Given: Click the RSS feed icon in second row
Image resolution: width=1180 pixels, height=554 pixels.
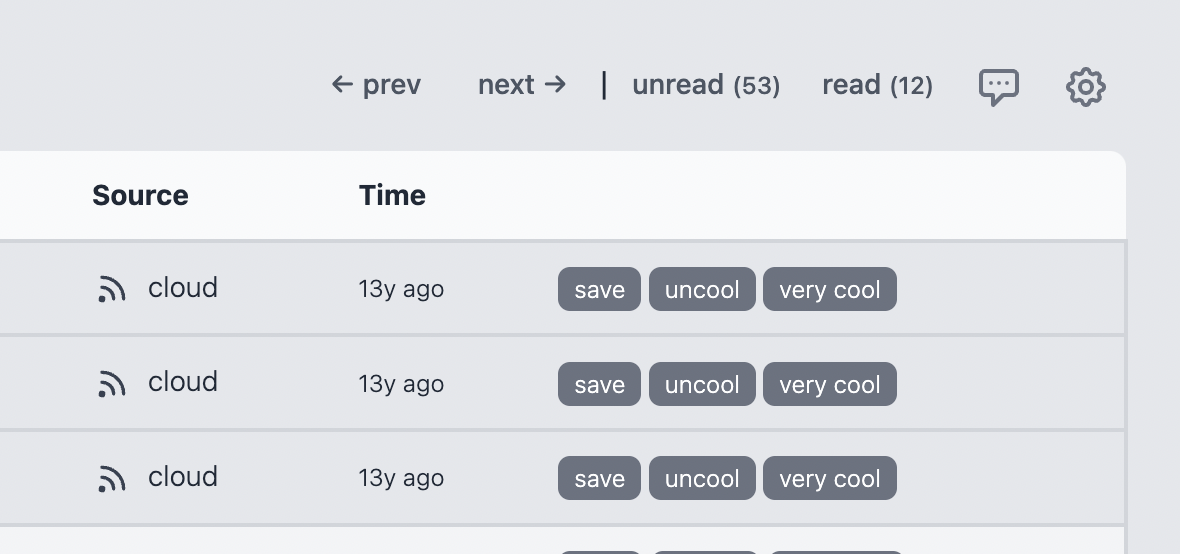Looking at the screenshot, I should 111,384.
